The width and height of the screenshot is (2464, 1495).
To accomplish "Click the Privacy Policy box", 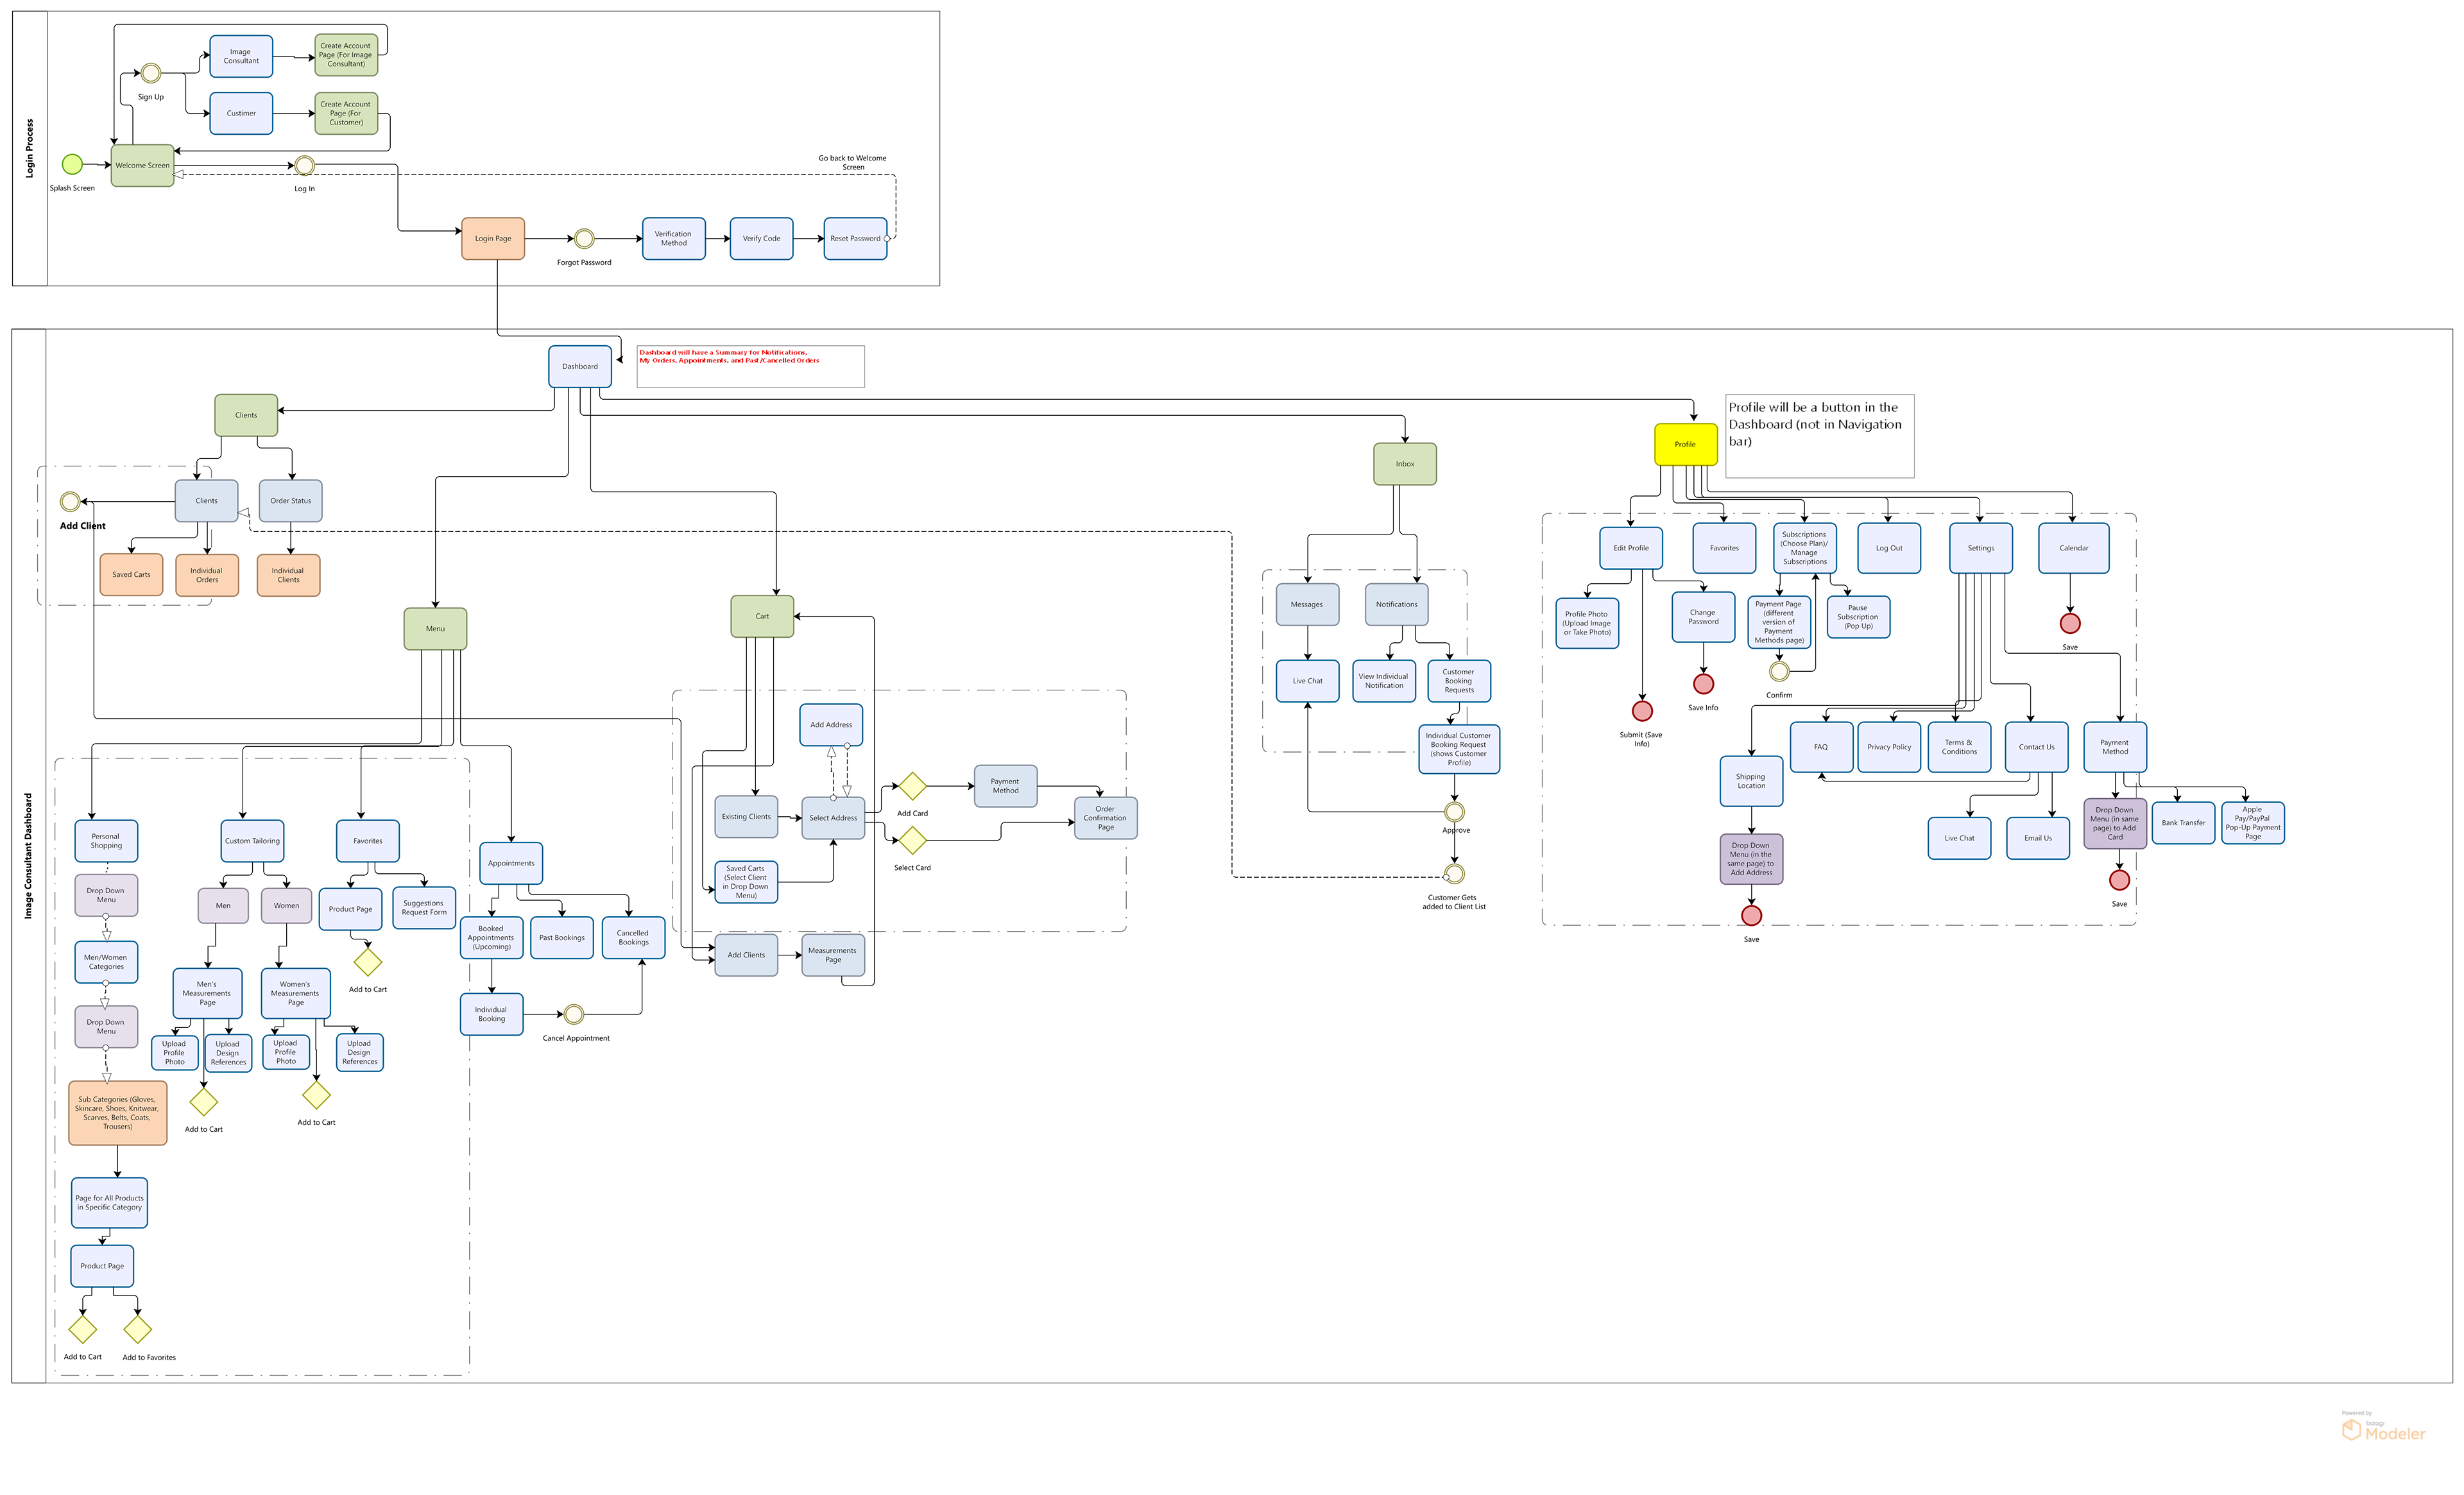I will (1889, 747).
